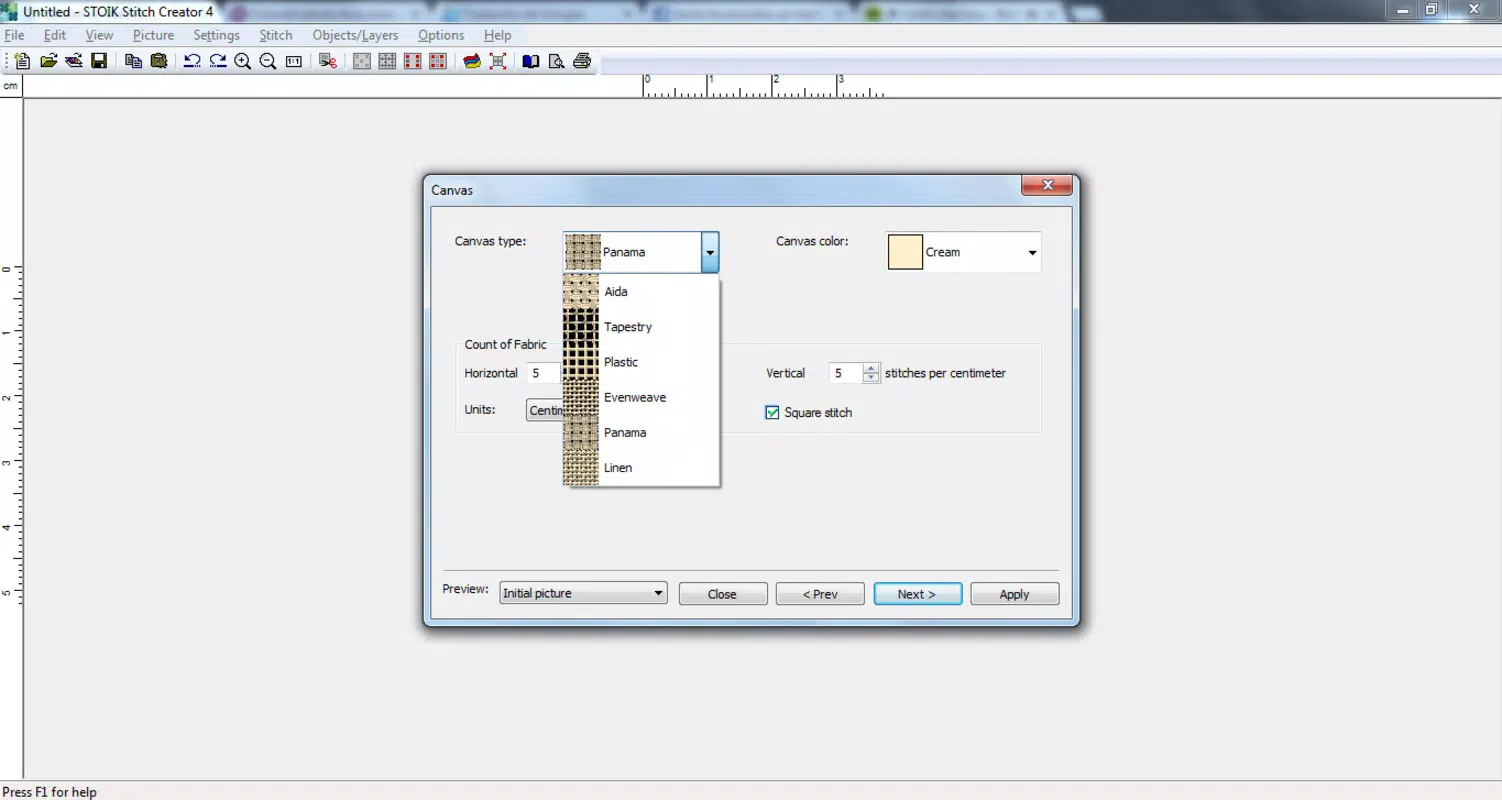Image resolution: width=1502 pixels, height=800 pixels.
Task: Choose Aida from the canvas type list
Action: [x=641, y=292]
